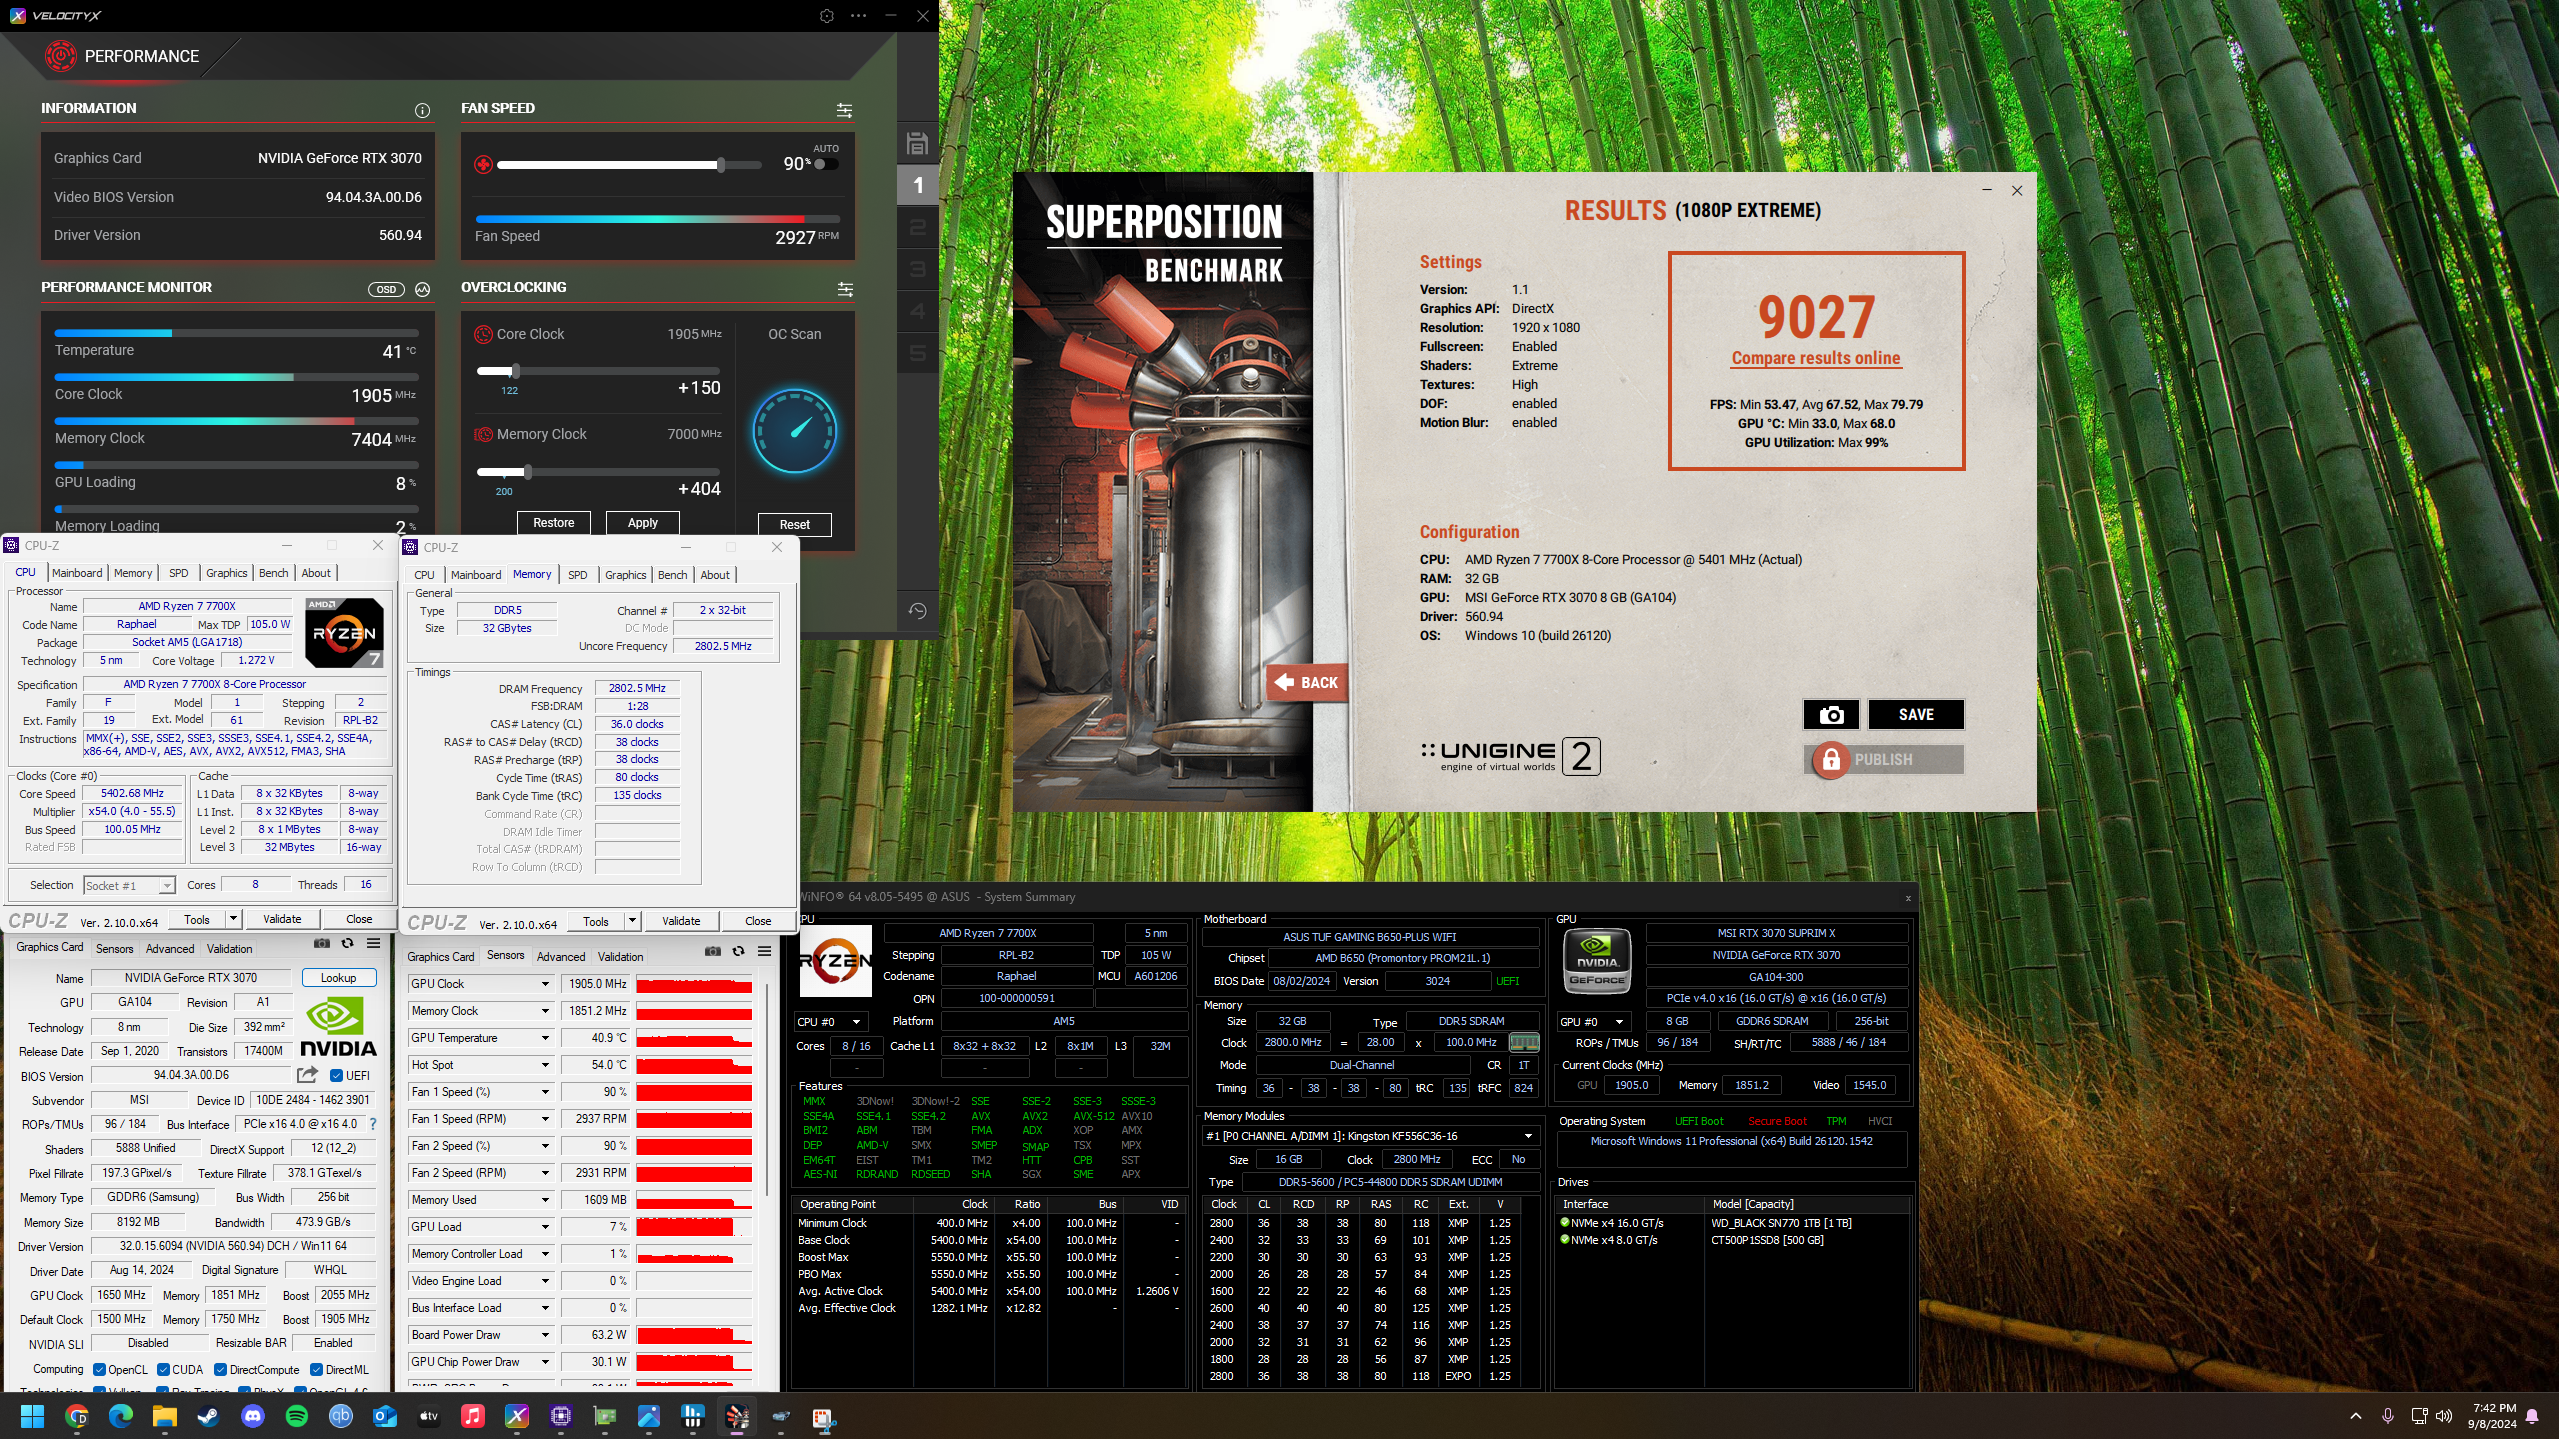The width and height of the screenshot is (2559, 1439).
Task: Click the Lookup button in GPU-Z
Action: point(338,978)
